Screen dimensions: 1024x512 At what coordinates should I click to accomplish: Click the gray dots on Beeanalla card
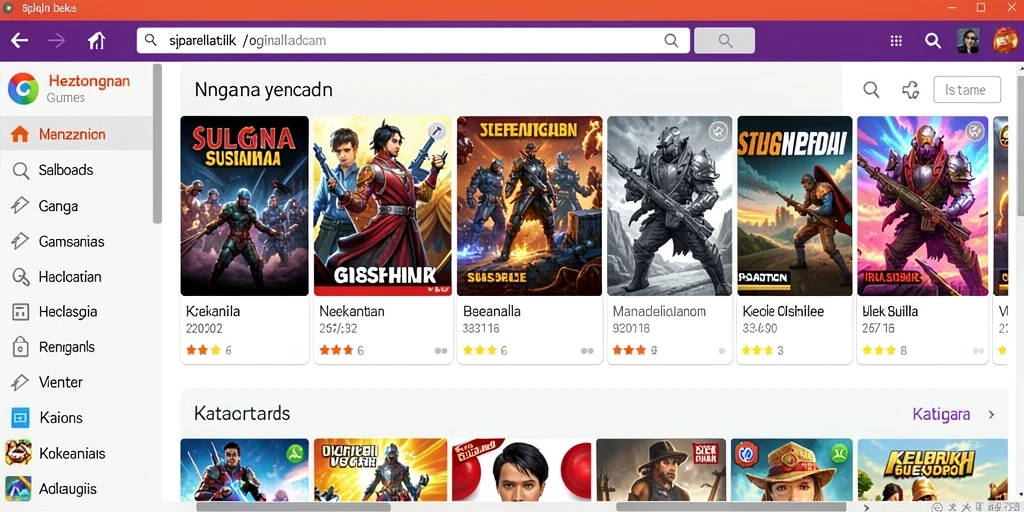pos(587,351)
